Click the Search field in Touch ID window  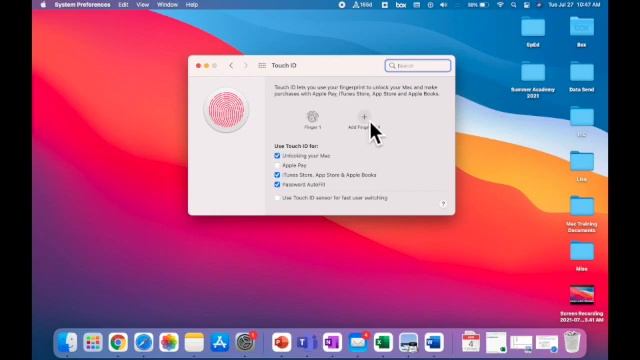(x=418, y=66)
